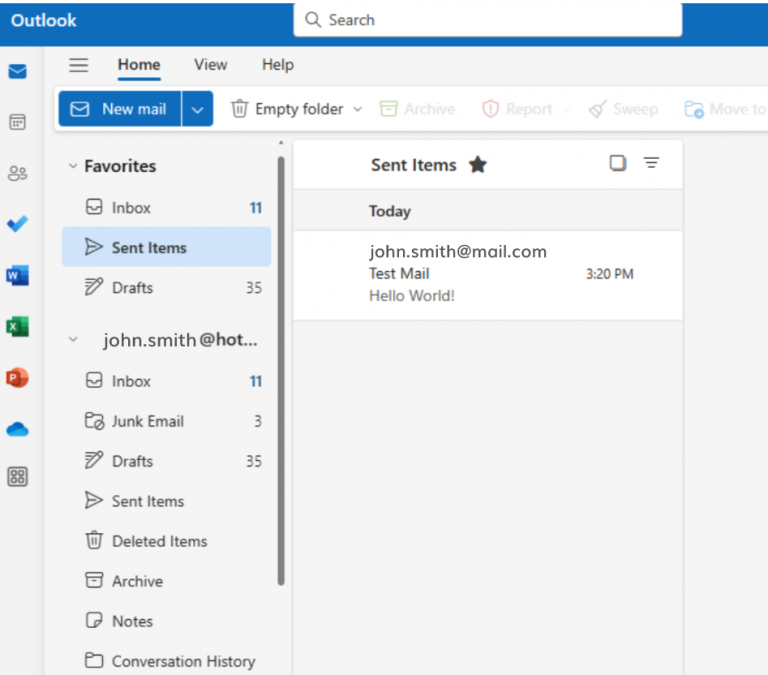Launch Excel from the app rail

point(17,327)
